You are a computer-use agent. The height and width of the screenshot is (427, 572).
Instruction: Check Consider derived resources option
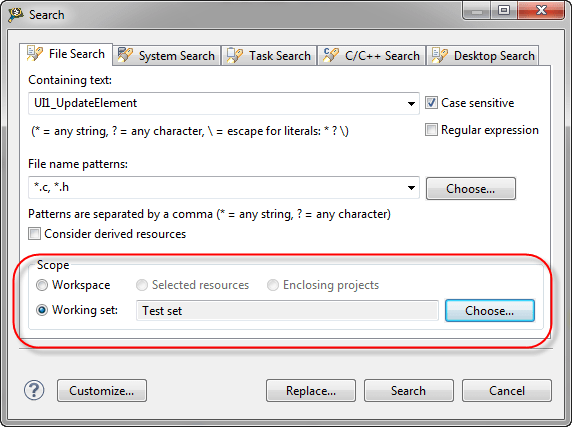(34, 233)
